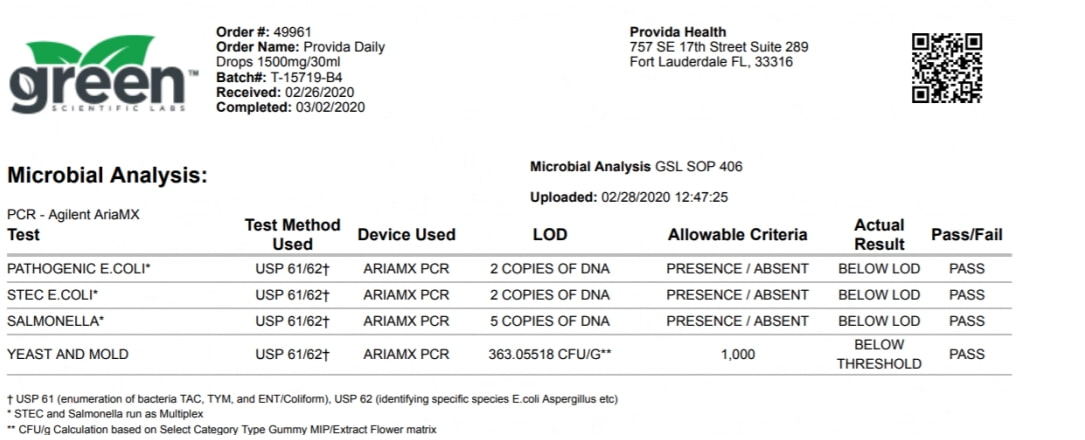Image resolution: width=1085 pixels, height=440 pixels.
Task: Click the Fort Lauderdale FL address line
Action: 711,62
